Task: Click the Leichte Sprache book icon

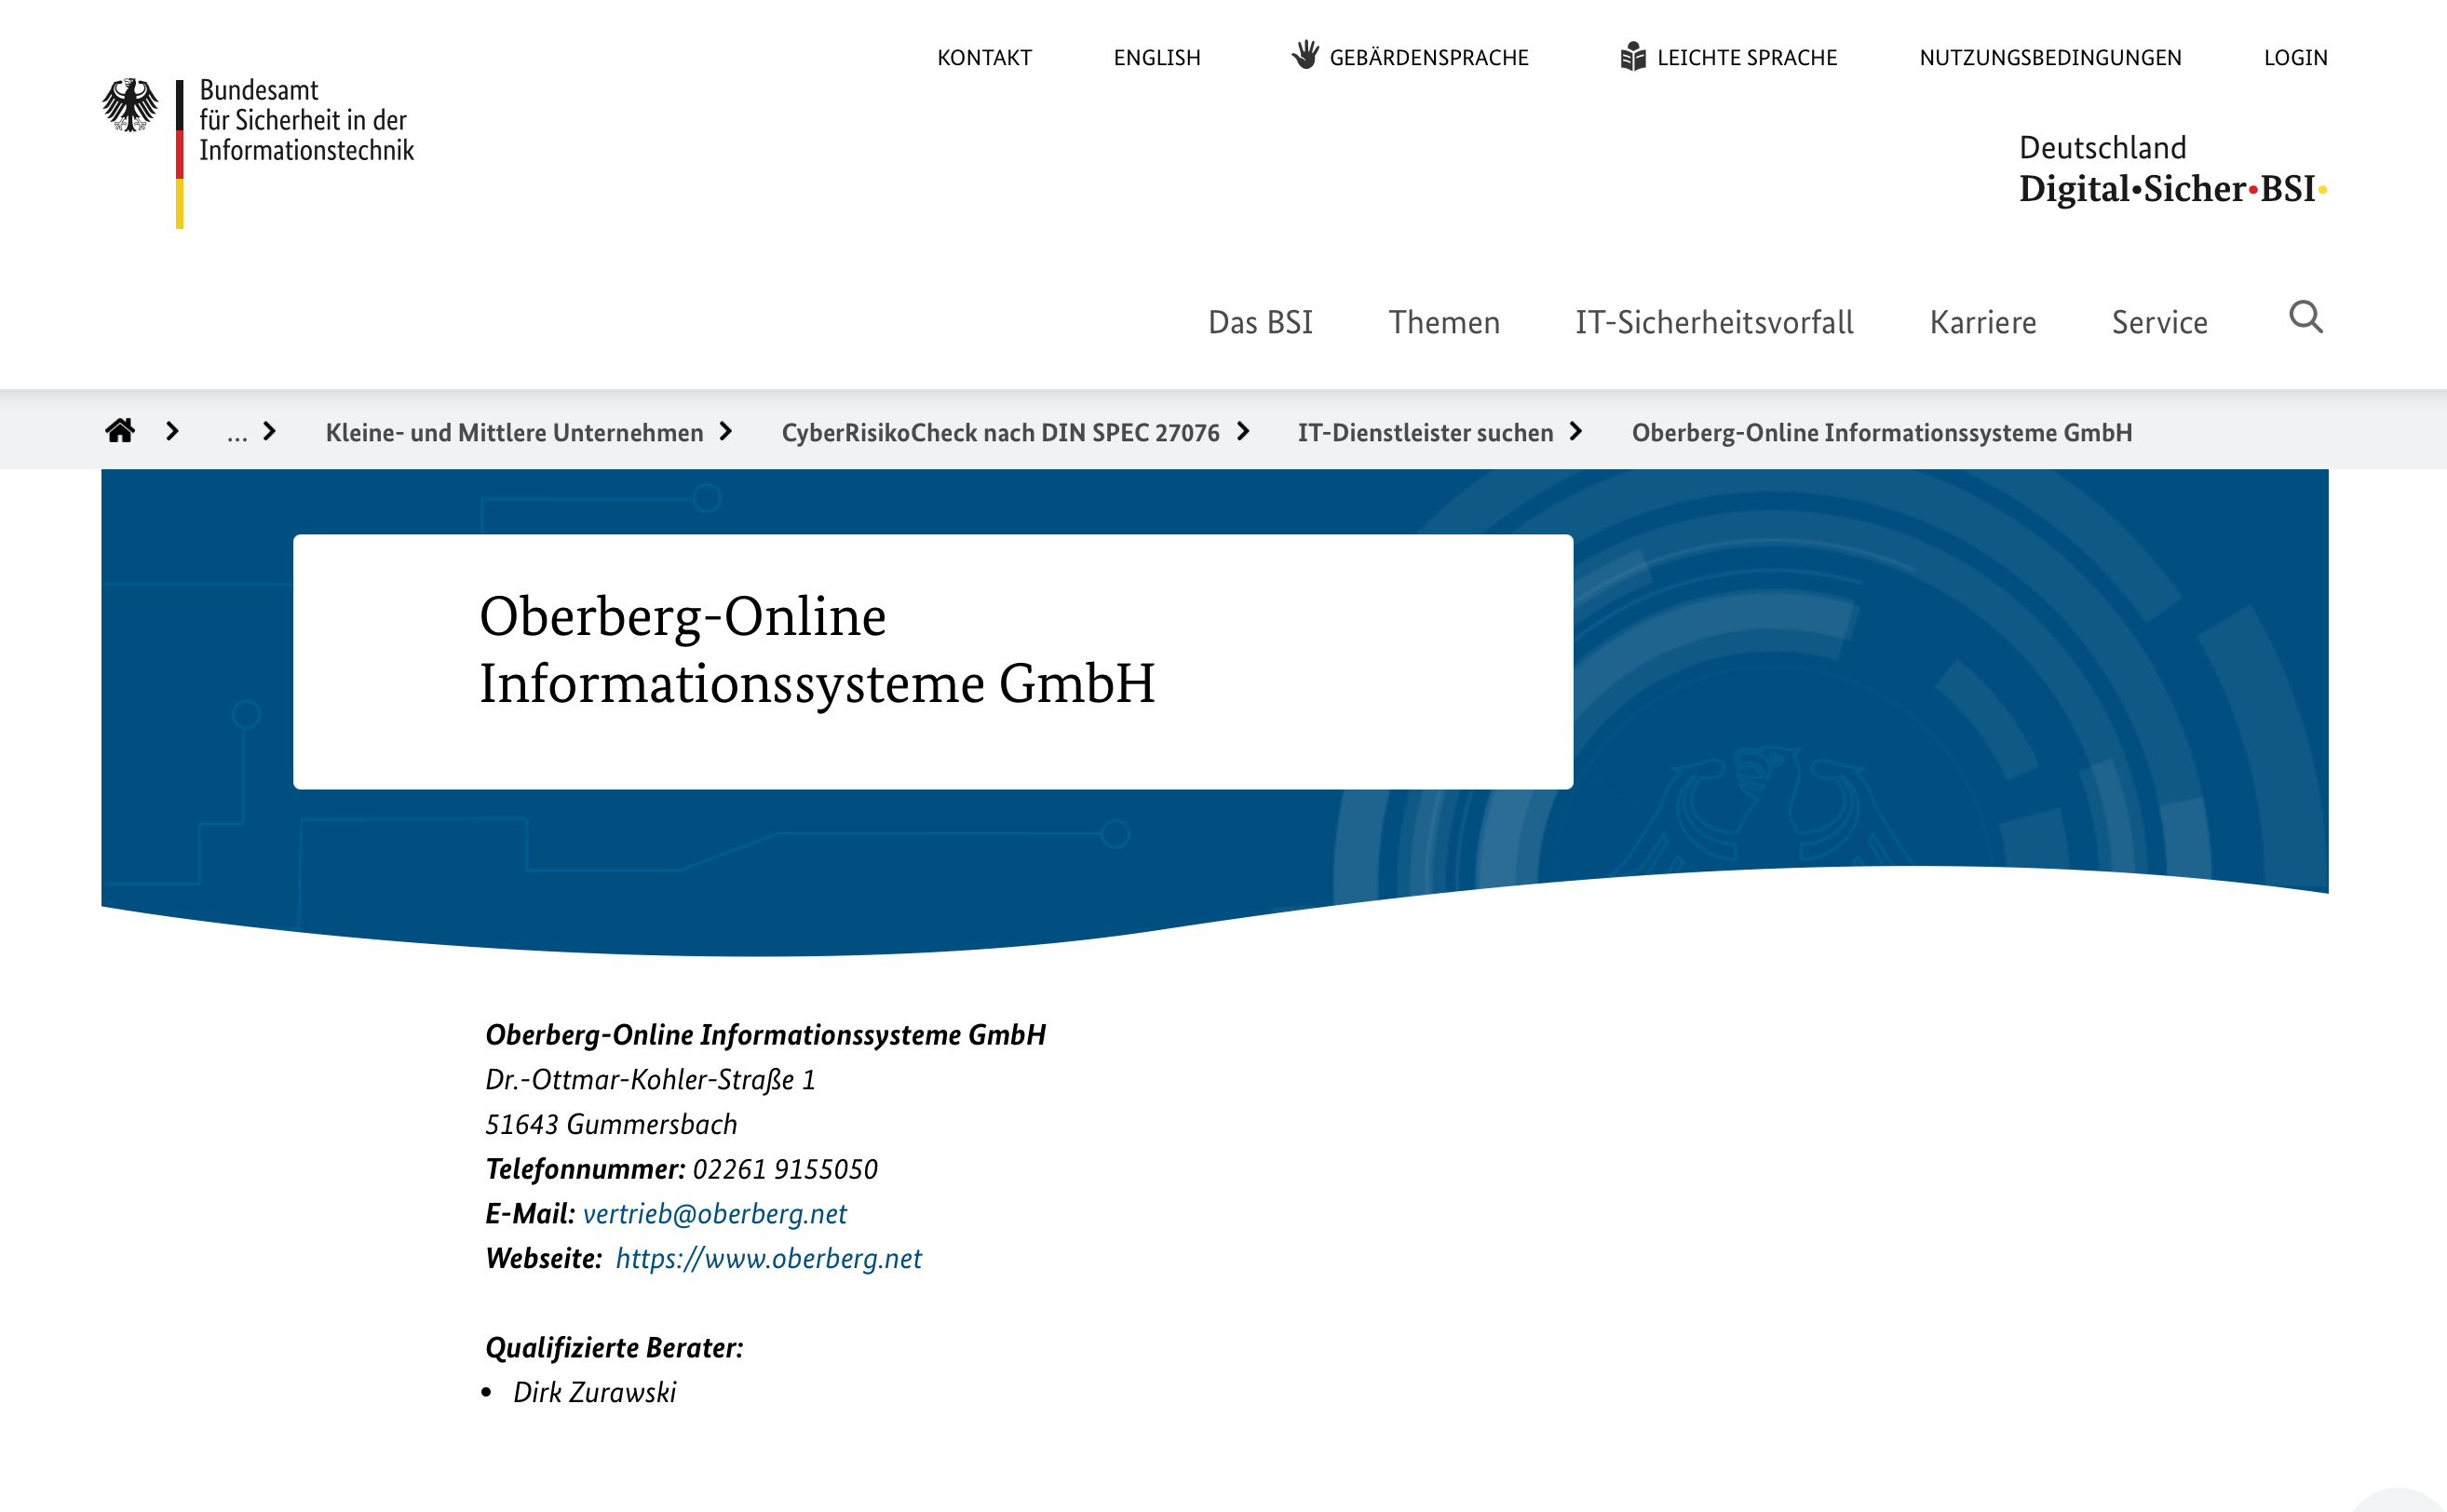Action: [x=1632, y=56]
